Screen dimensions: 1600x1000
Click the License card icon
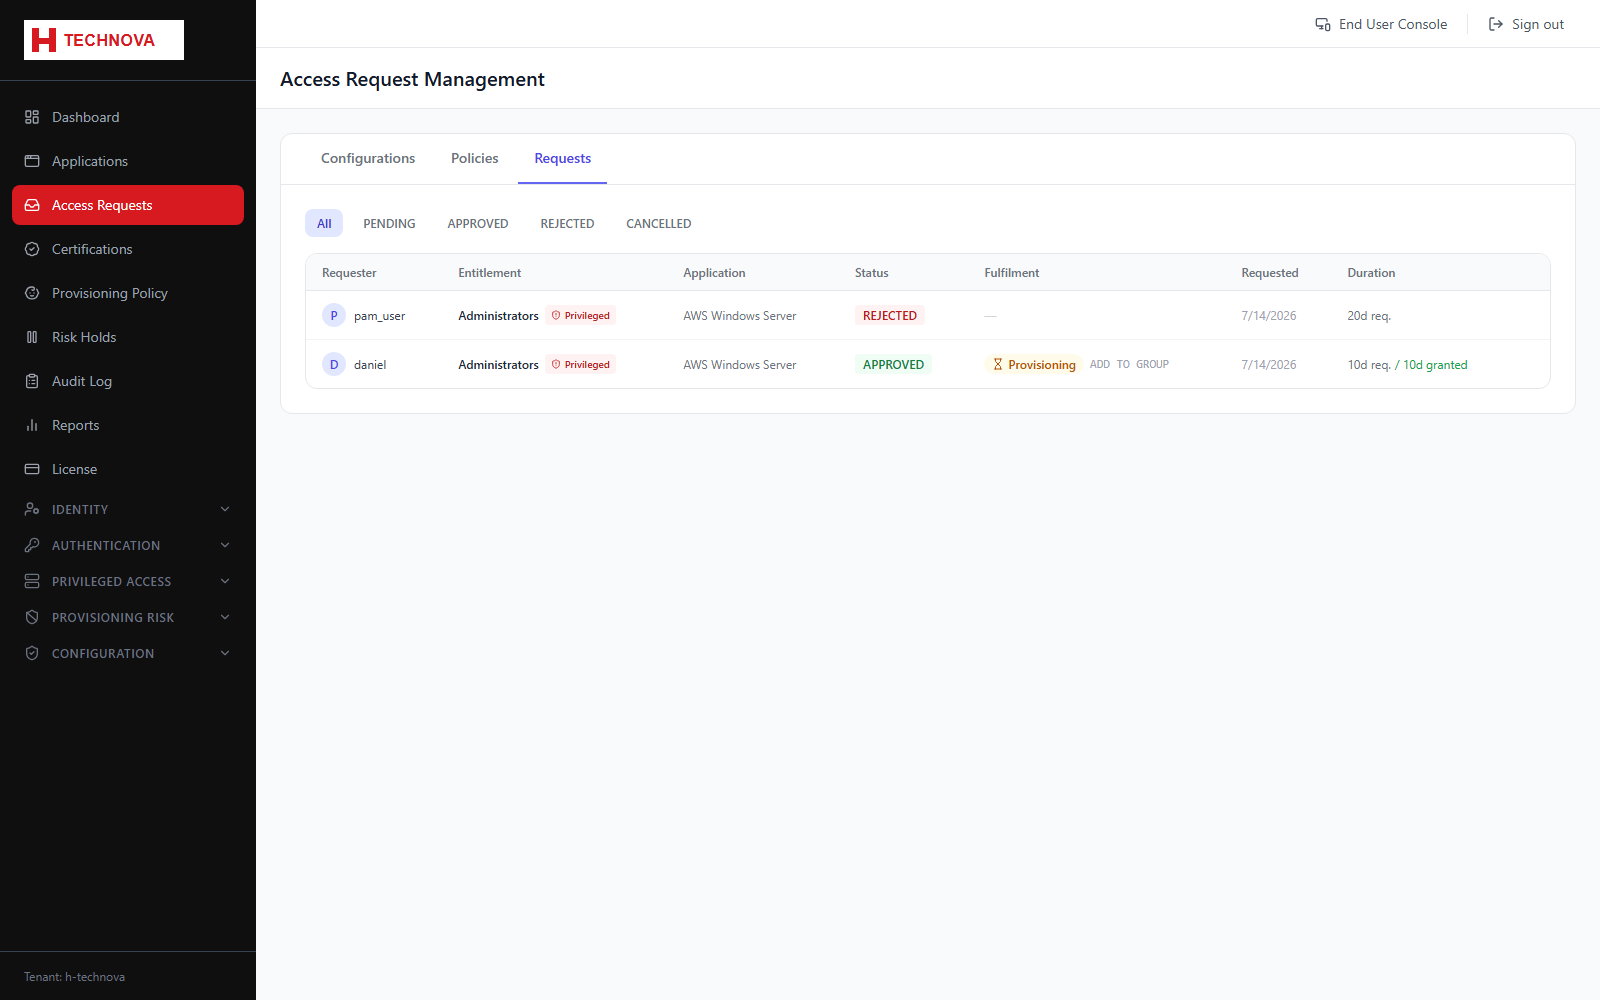click(32, 469)
